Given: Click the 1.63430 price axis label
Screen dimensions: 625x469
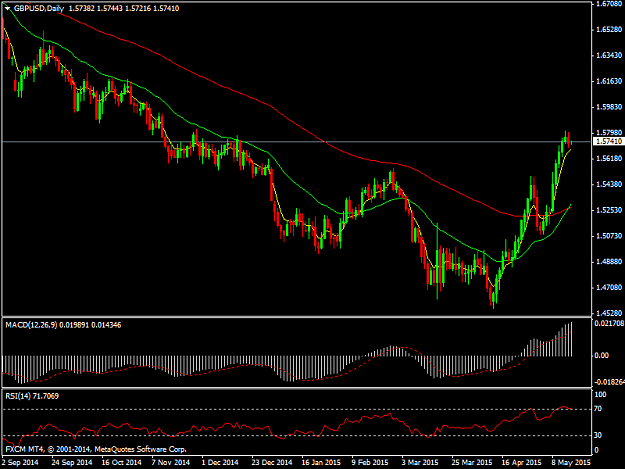Looking at the screenshot, I should (x=609, y=55).
